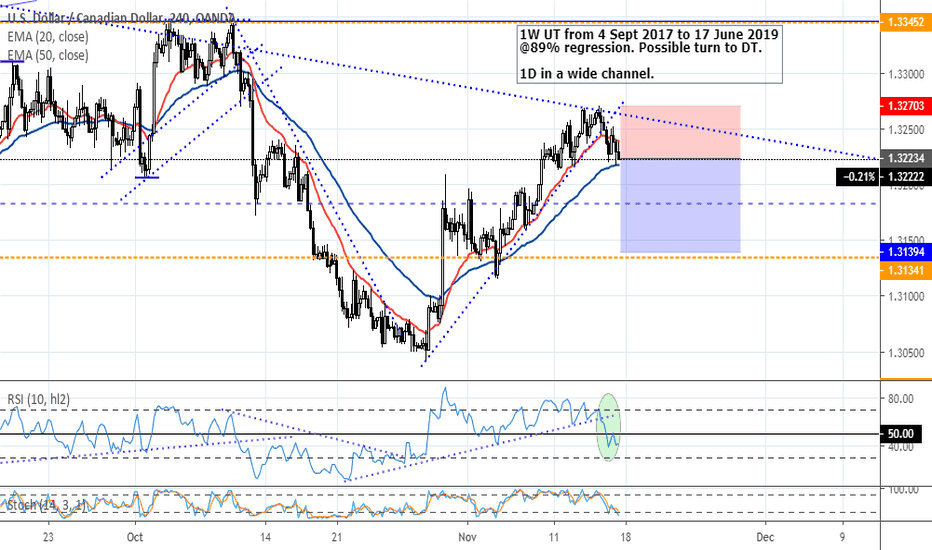Click the RSI 50.00 level label
Viewport: 932px width, 550px height.
click(902, 434)
